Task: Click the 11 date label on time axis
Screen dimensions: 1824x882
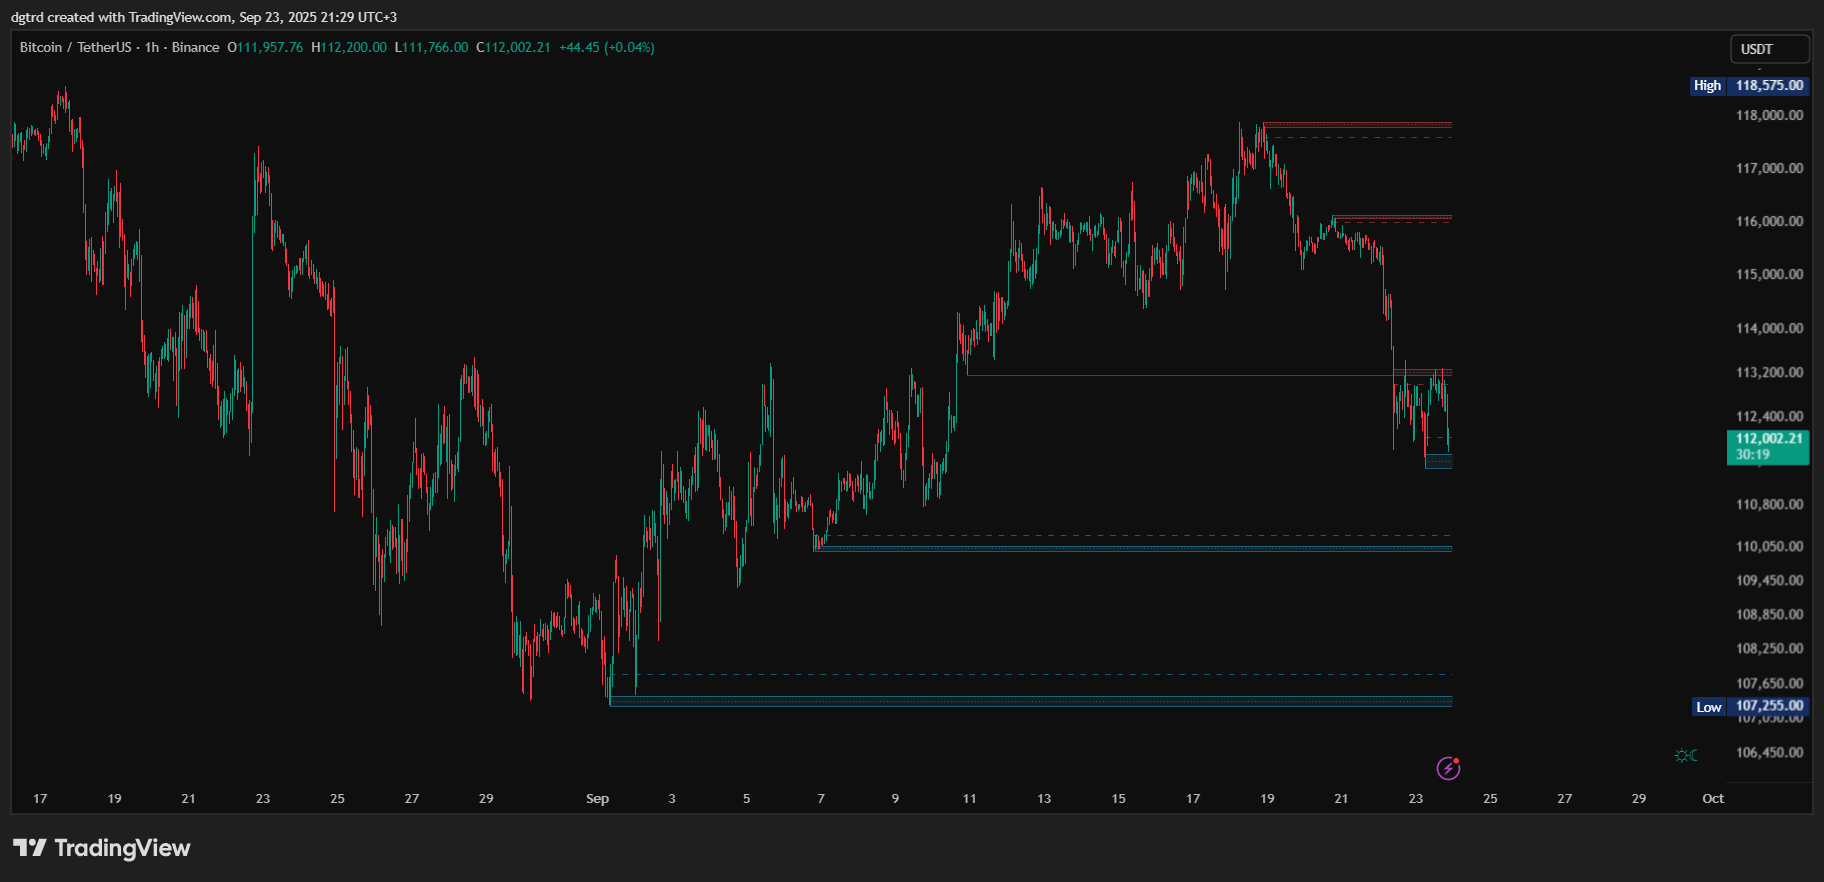Action: click(x=969, y=798)
